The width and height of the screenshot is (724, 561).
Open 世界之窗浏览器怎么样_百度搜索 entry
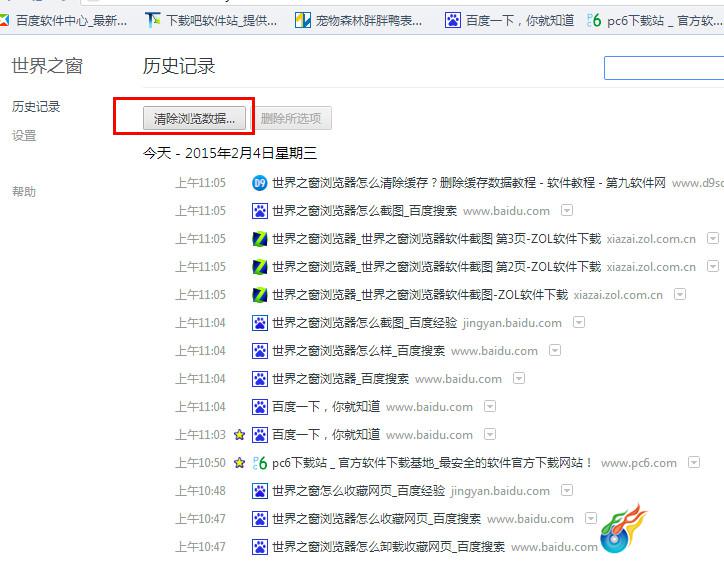[358, 351]
